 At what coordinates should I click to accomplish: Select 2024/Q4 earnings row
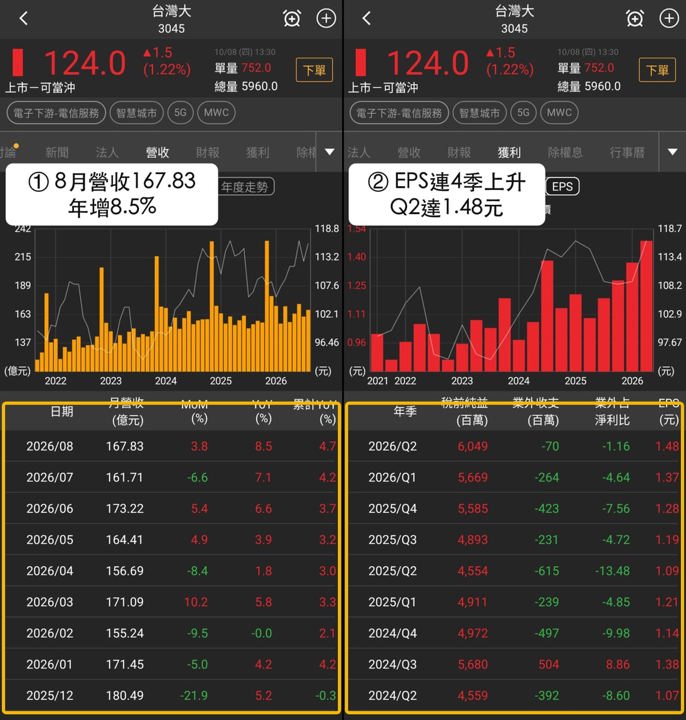click(514, 633)
